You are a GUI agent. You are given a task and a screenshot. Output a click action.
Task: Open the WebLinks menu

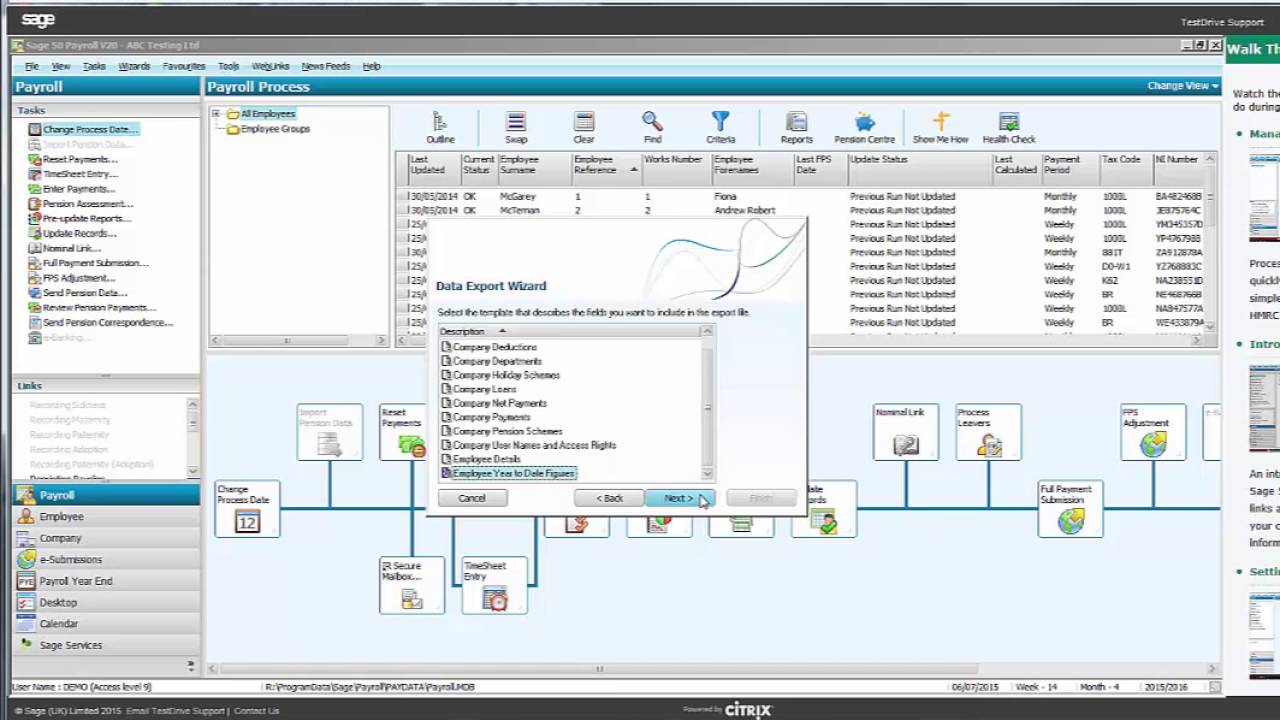(270, 66)
